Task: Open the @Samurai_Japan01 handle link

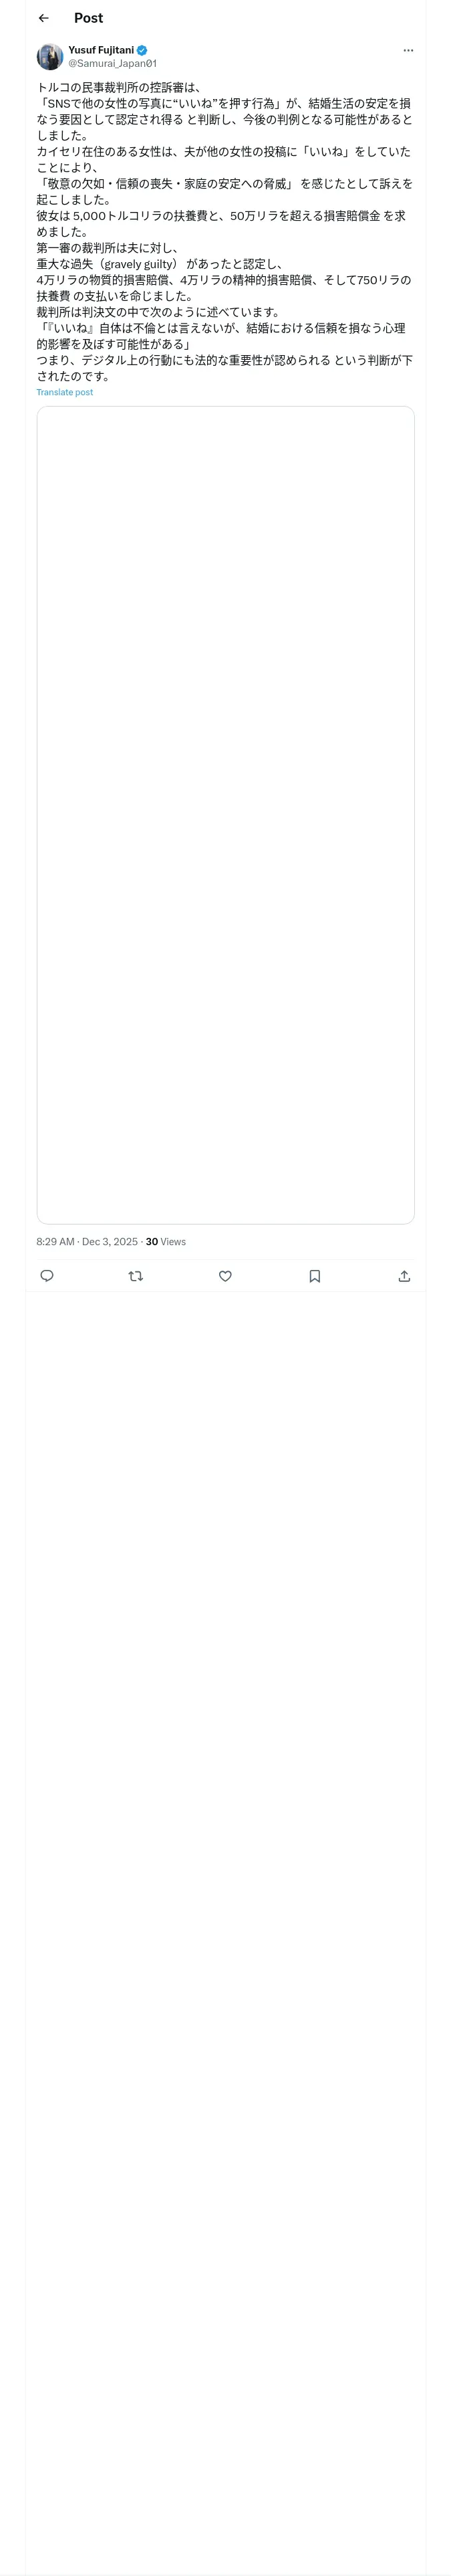Action: (112, 63)
